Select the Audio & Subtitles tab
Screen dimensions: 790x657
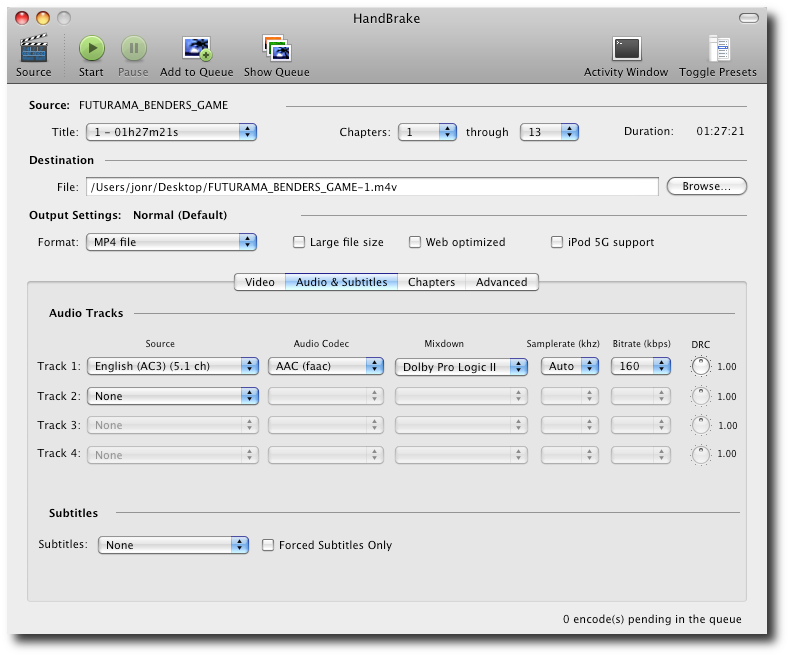pos(342,282)
